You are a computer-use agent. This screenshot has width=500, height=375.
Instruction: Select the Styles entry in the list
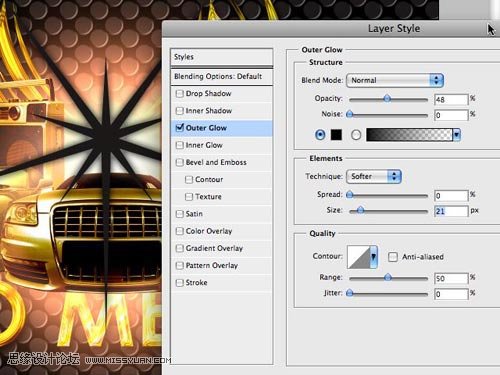tap(222, 57)
